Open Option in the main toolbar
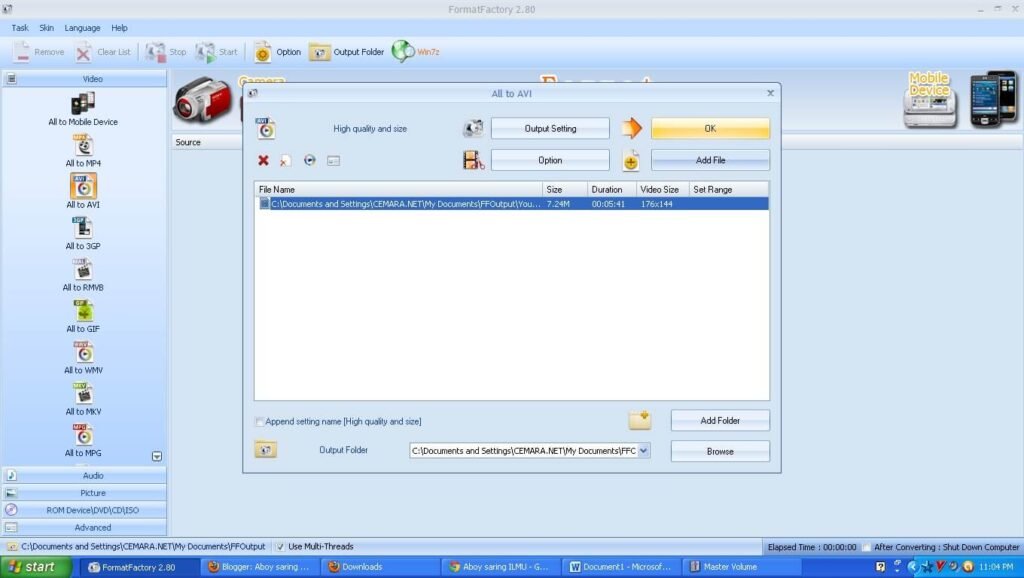The height and width of the screenshot is (578, 1024). click(277, 52)
